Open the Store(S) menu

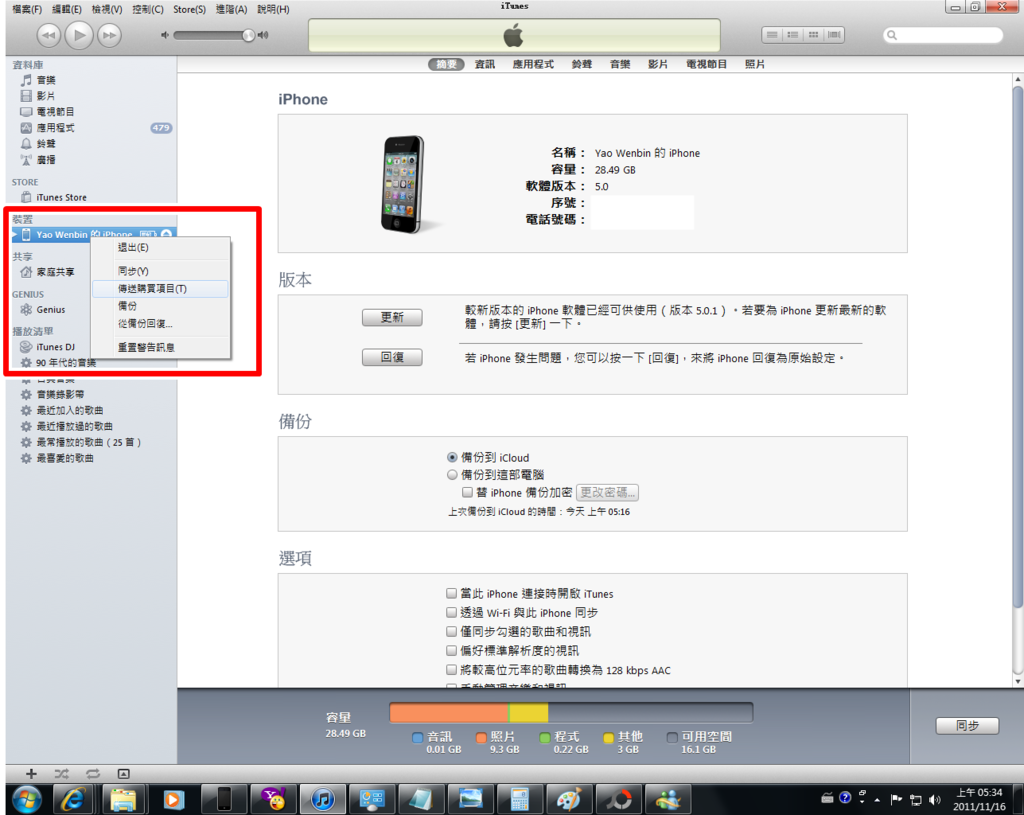coord(189,9)
